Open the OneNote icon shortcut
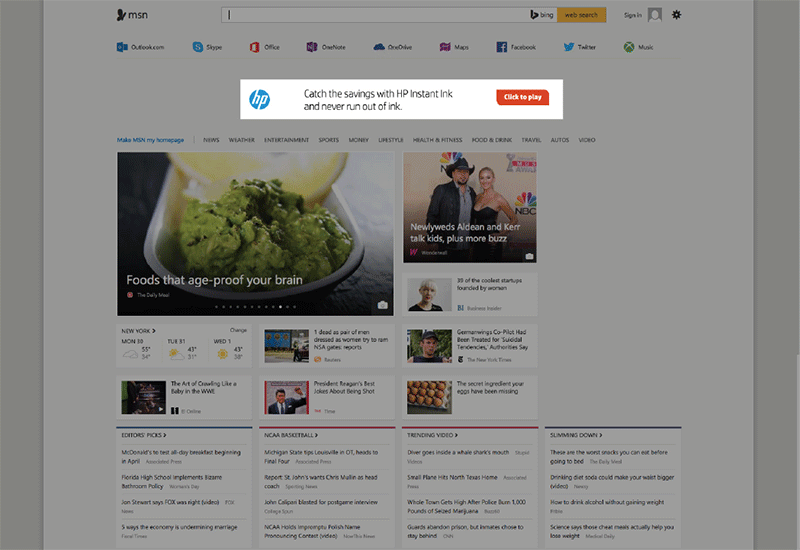 312,47
